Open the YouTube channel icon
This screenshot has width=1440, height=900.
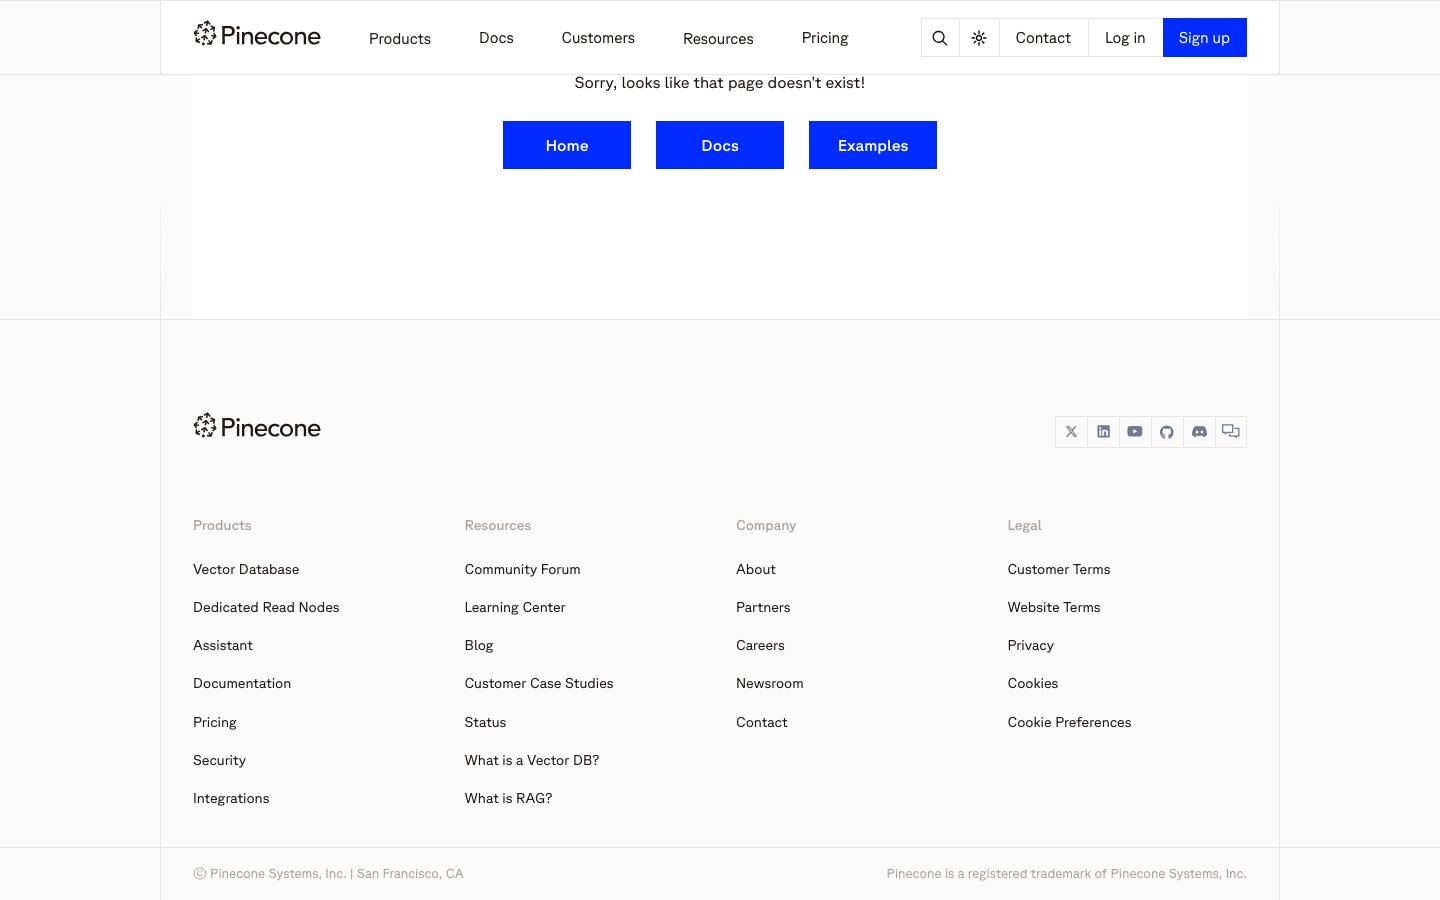(x=1135, y=432)
